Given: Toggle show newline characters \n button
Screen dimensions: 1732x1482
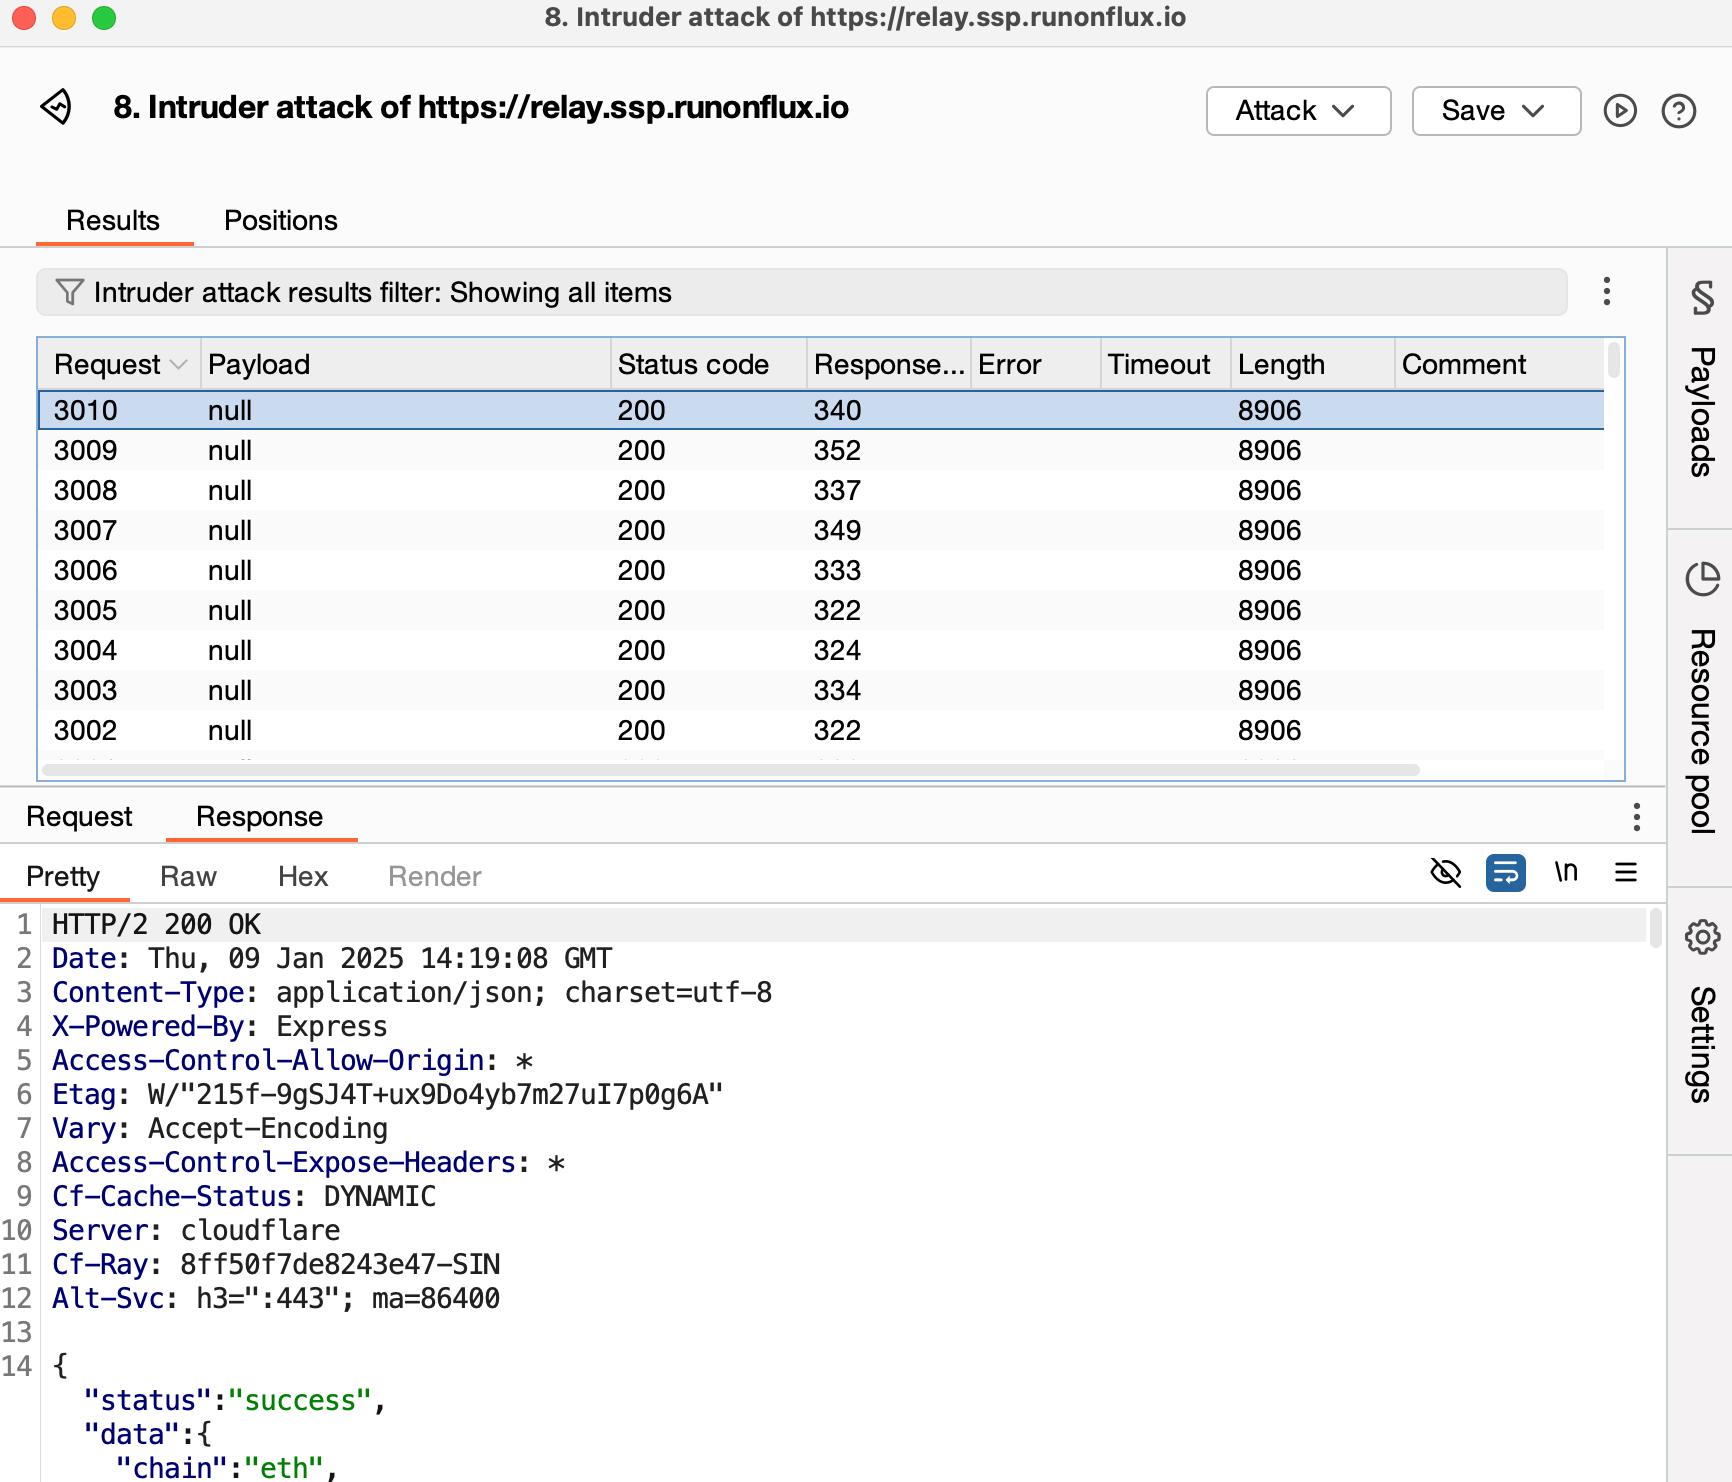Looking at the screenshot, I should (x=1566, y=872).
